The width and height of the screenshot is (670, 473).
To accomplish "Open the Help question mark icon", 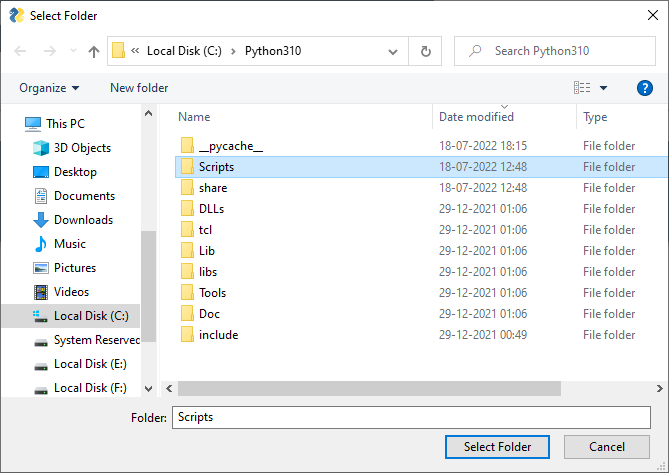I will 645,88.
